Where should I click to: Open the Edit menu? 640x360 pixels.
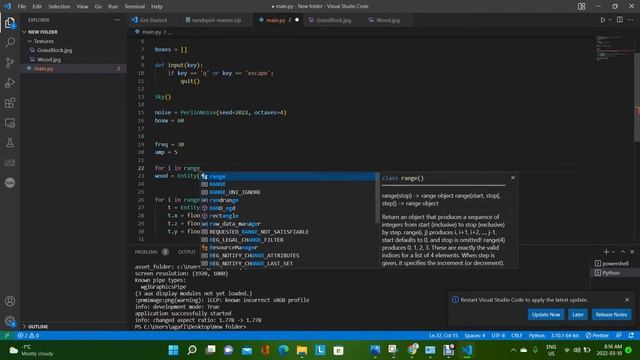coord(37,6)
